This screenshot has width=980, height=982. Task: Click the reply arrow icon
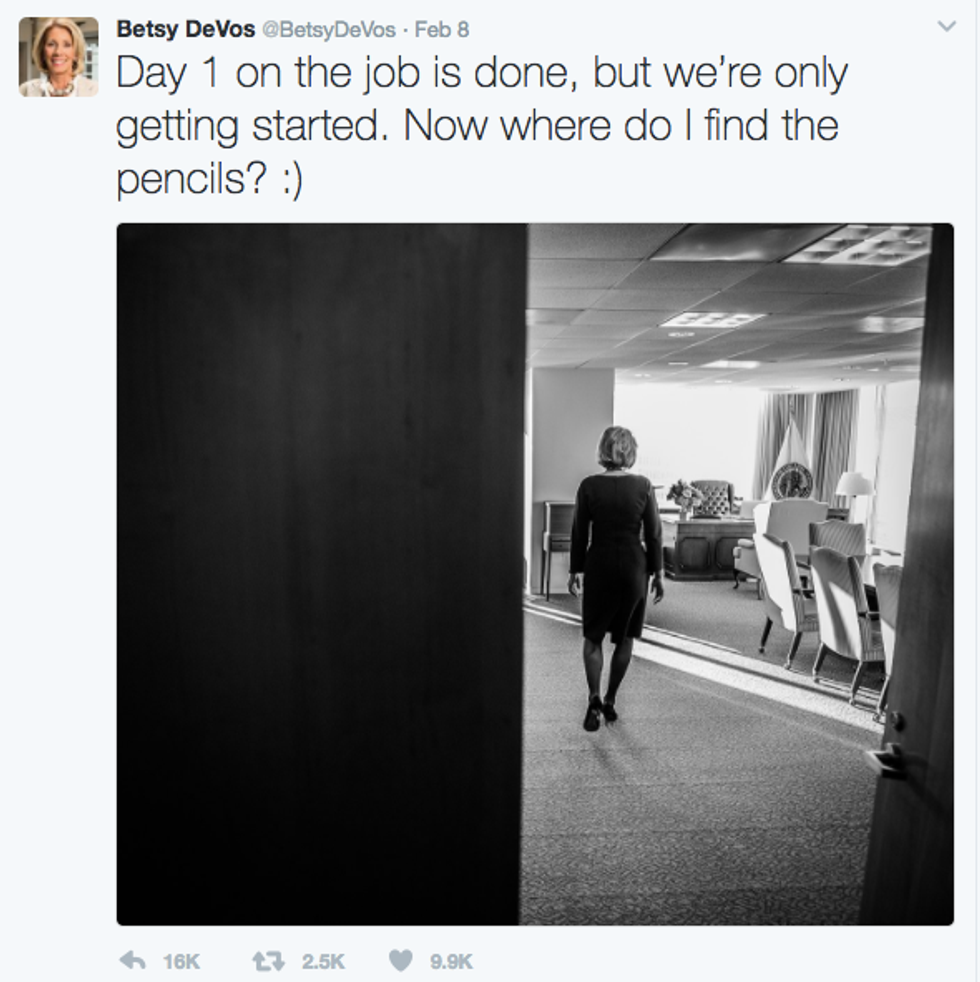pyautogui.click(x=133, y=961)
